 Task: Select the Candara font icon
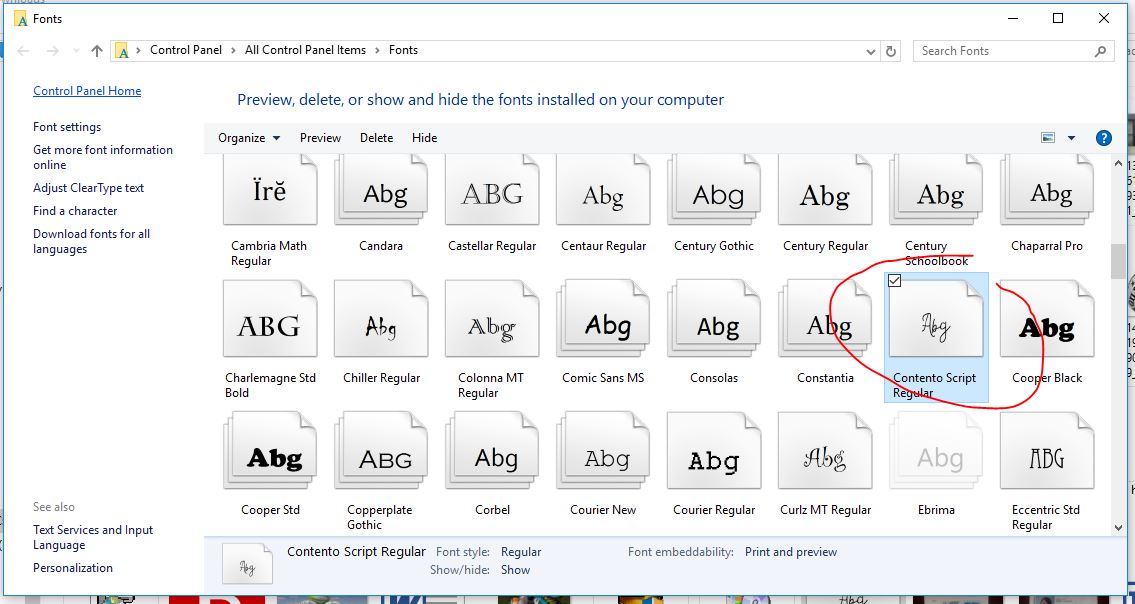point(381,190)
